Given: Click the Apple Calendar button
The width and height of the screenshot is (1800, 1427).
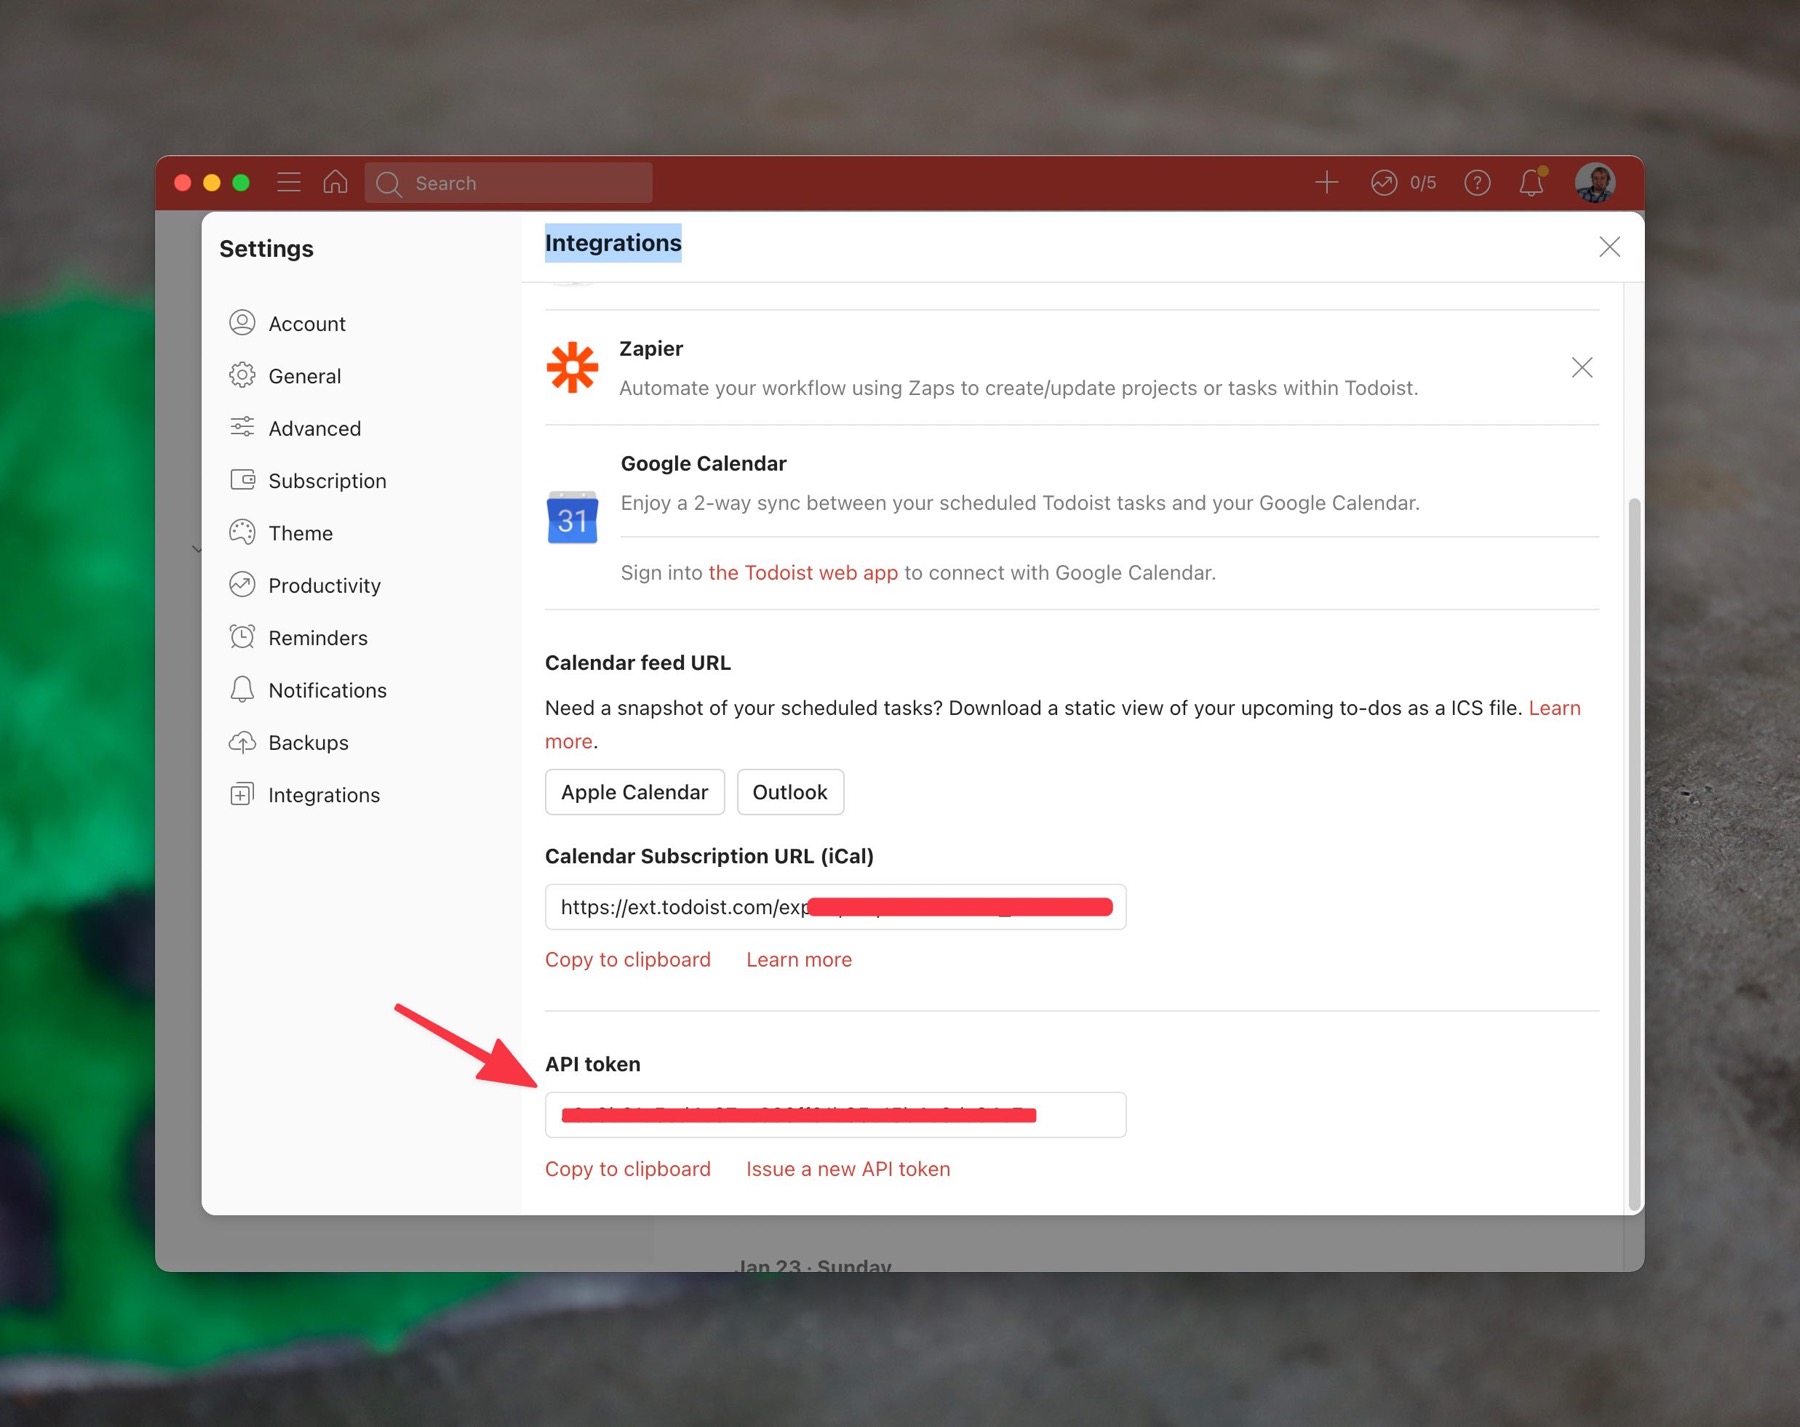Looking at the screenshot, I should [634, 792].
